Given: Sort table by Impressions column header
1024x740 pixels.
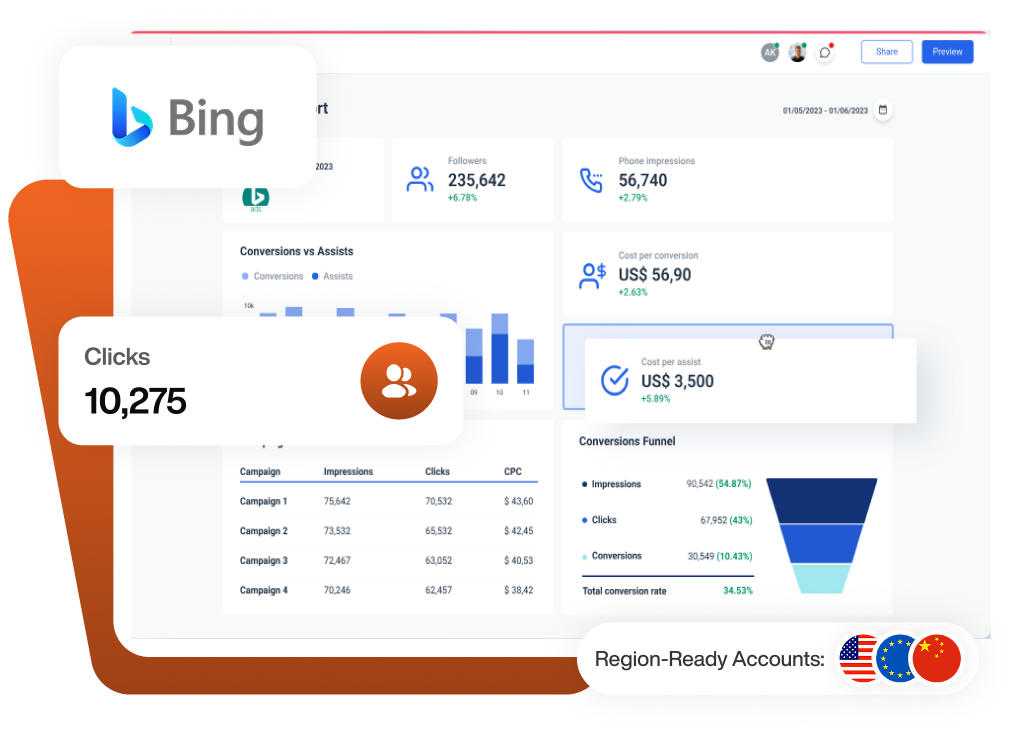Looking at the screenshot, I should [x=348, y=471].
